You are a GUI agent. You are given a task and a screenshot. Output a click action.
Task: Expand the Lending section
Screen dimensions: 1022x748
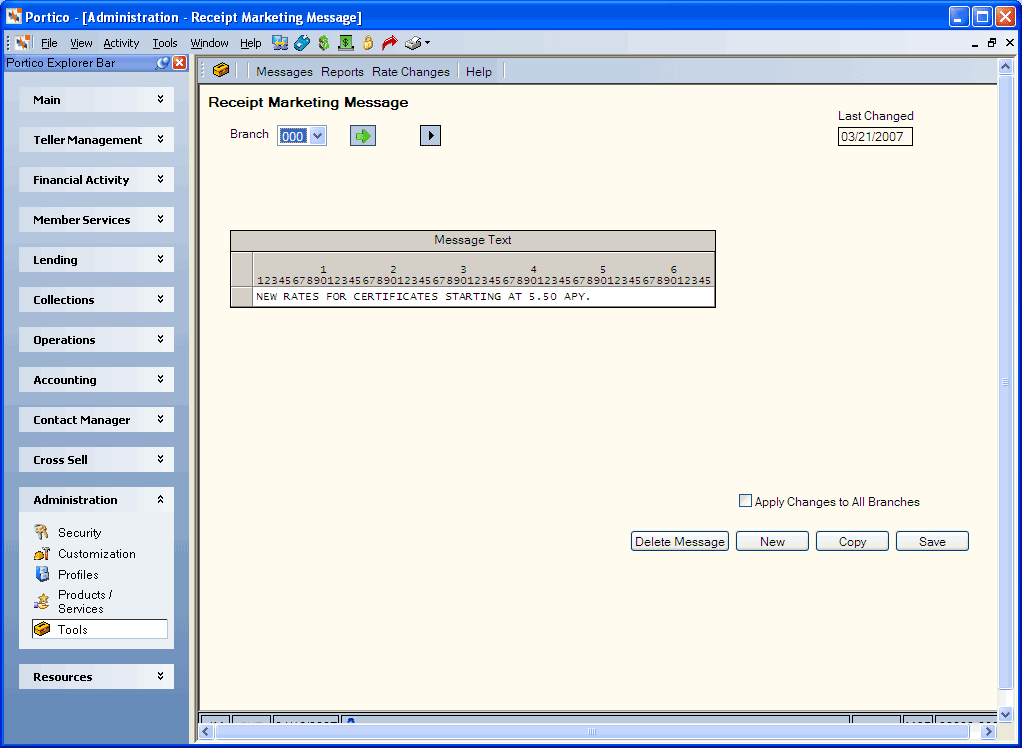(x=96, y=259)
